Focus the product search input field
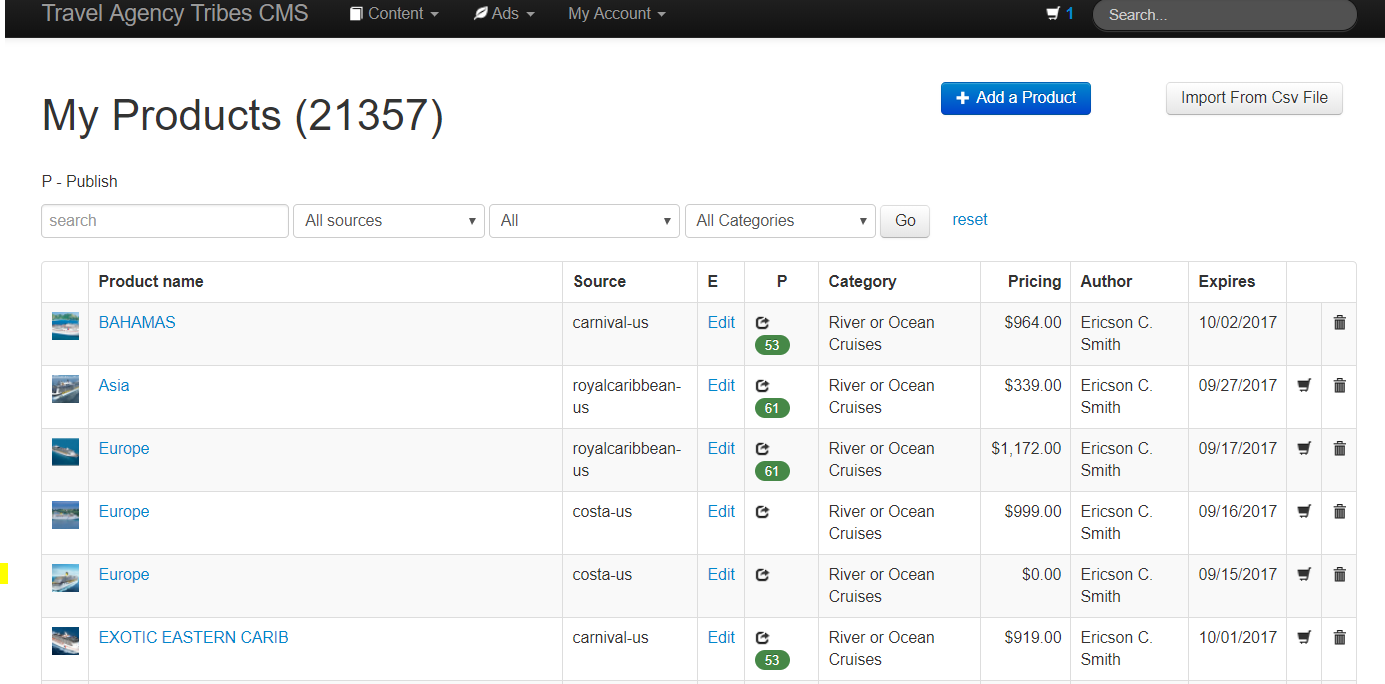The image size is (1385, 684). [x=165, y=221]
